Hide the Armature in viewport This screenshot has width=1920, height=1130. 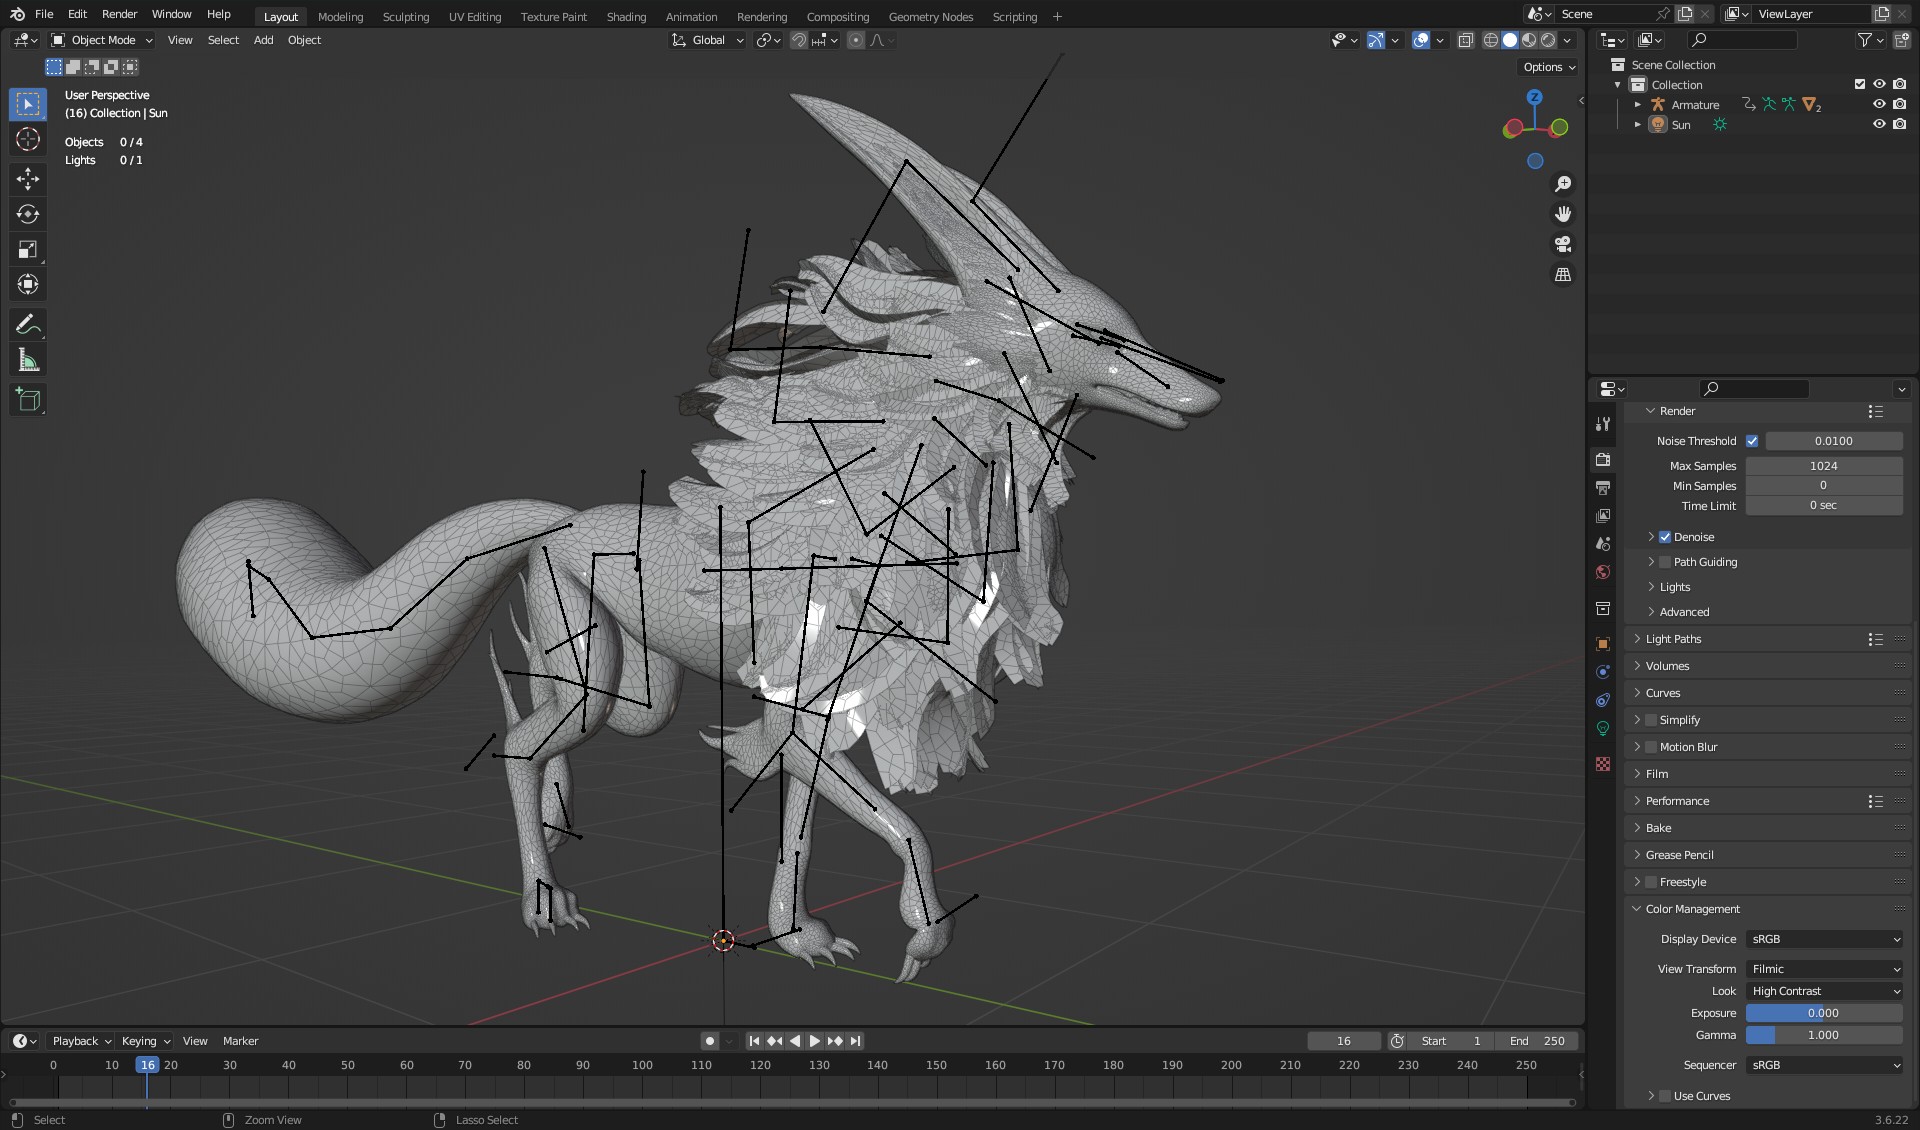tap(1879, 104)
